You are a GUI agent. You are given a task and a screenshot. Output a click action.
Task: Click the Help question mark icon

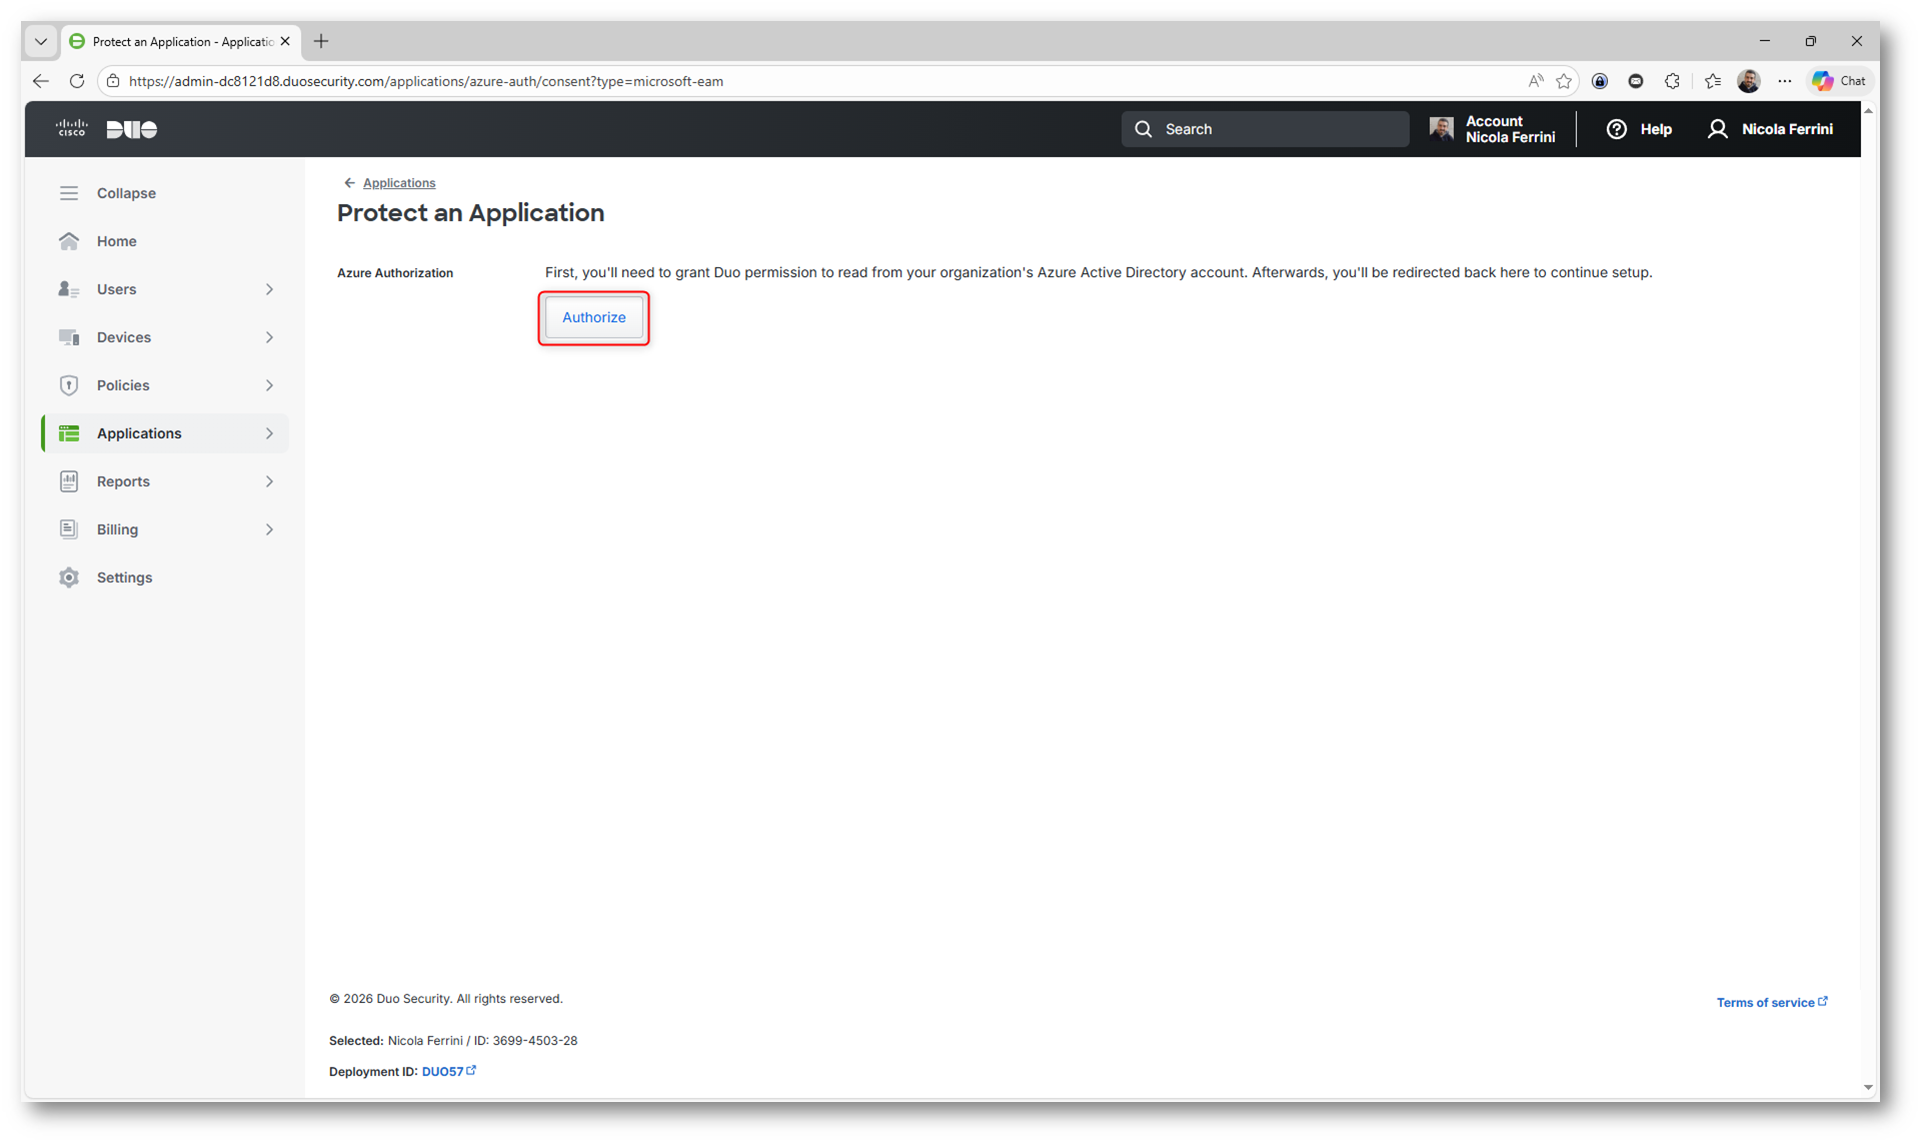[1616, 129]
